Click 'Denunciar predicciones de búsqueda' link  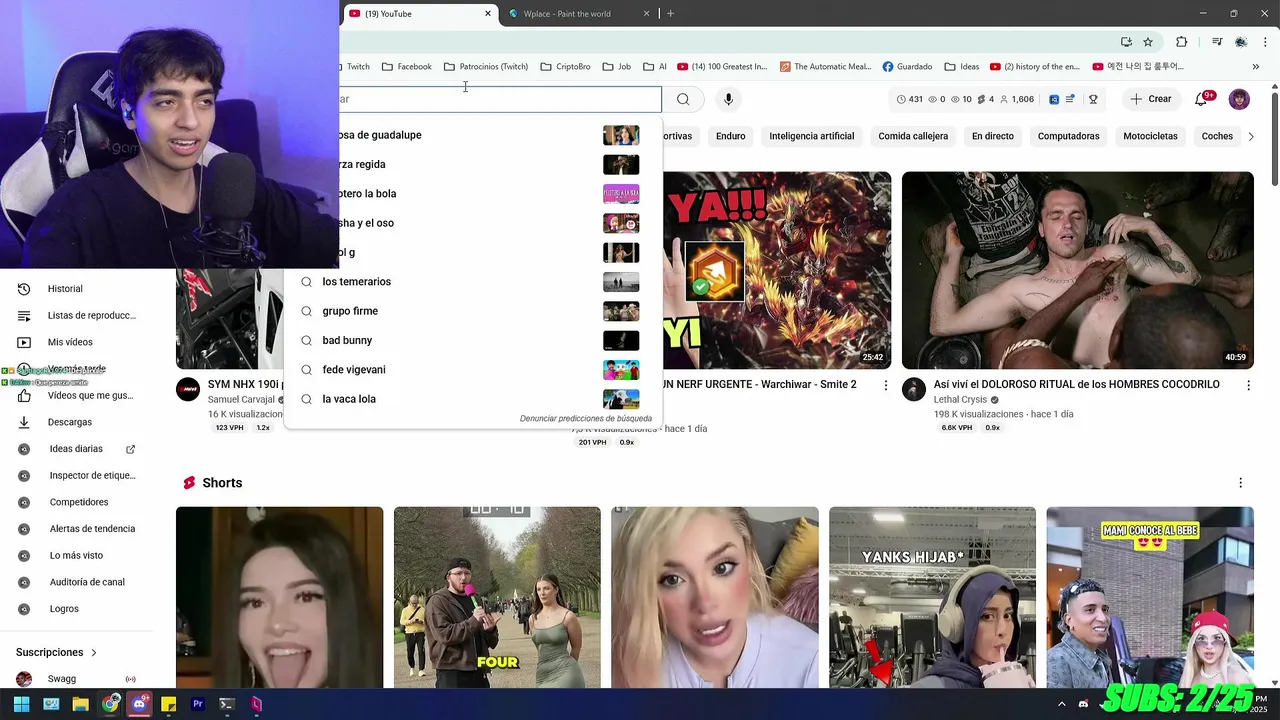585,419
